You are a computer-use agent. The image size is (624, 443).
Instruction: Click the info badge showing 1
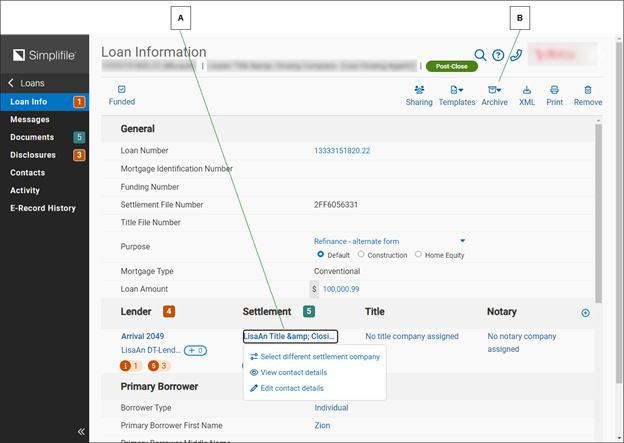click(131, 366)
